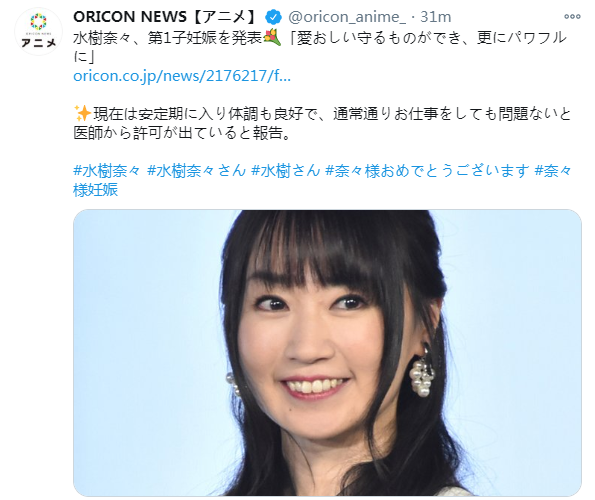
Task: Open the three-dot more options menu
Action: [572, 17]
